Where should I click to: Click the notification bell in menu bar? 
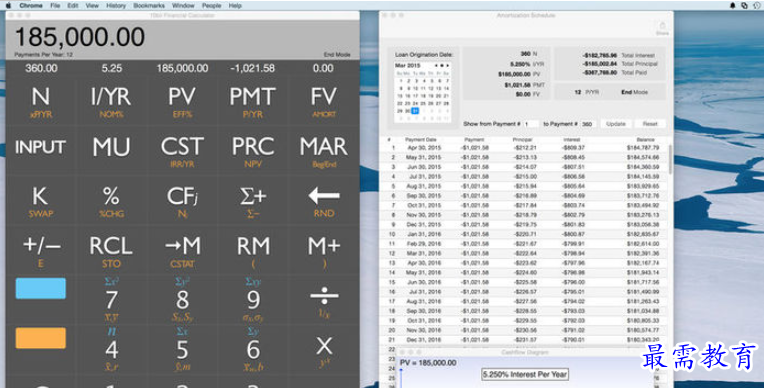click(732, 5)
